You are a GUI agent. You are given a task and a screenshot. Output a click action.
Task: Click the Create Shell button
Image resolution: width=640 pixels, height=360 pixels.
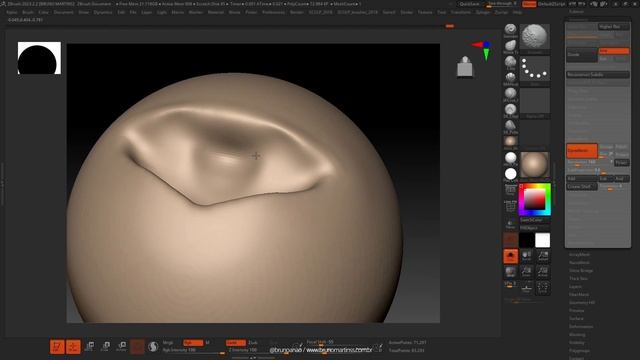click(582, 187)
